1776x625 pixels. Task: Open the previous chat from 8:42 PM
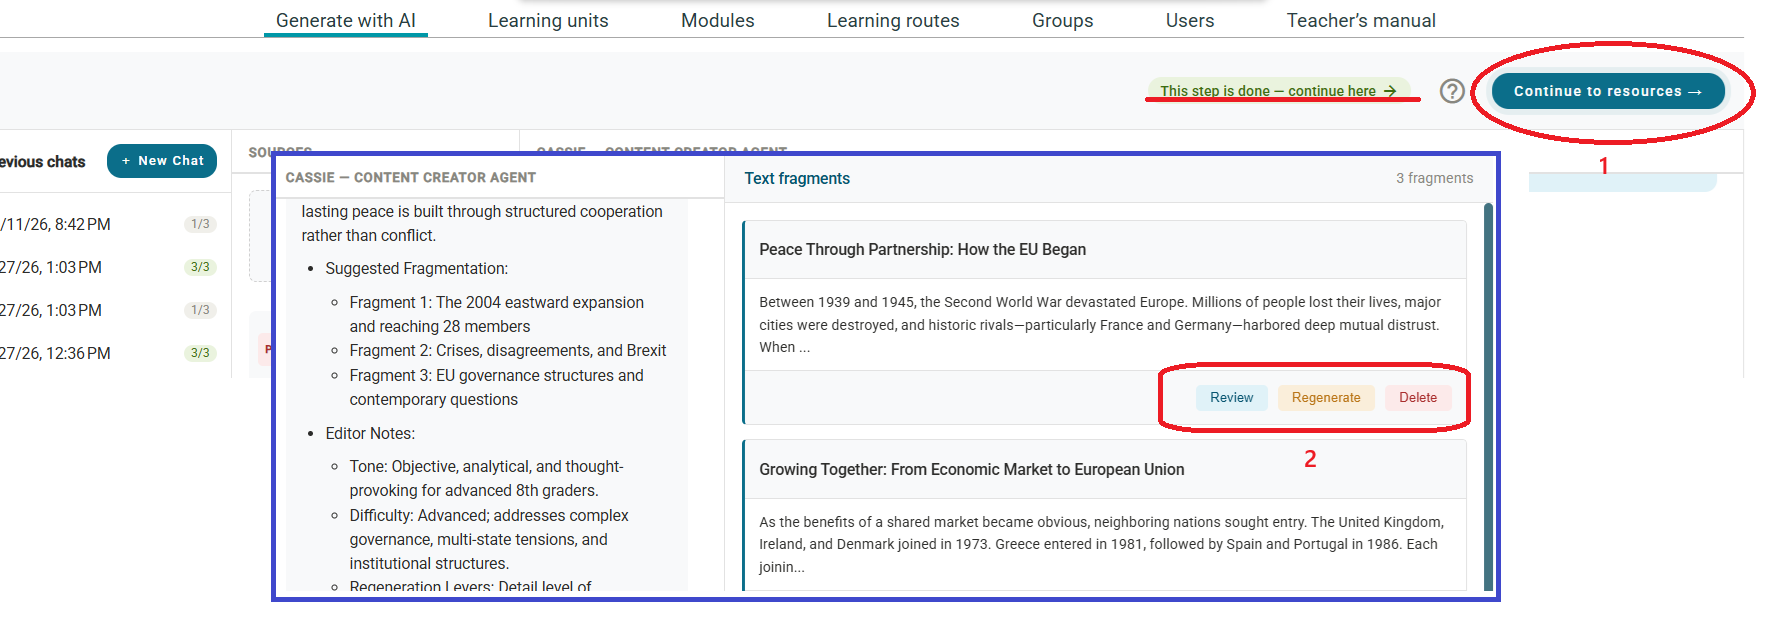click(108, 225)
